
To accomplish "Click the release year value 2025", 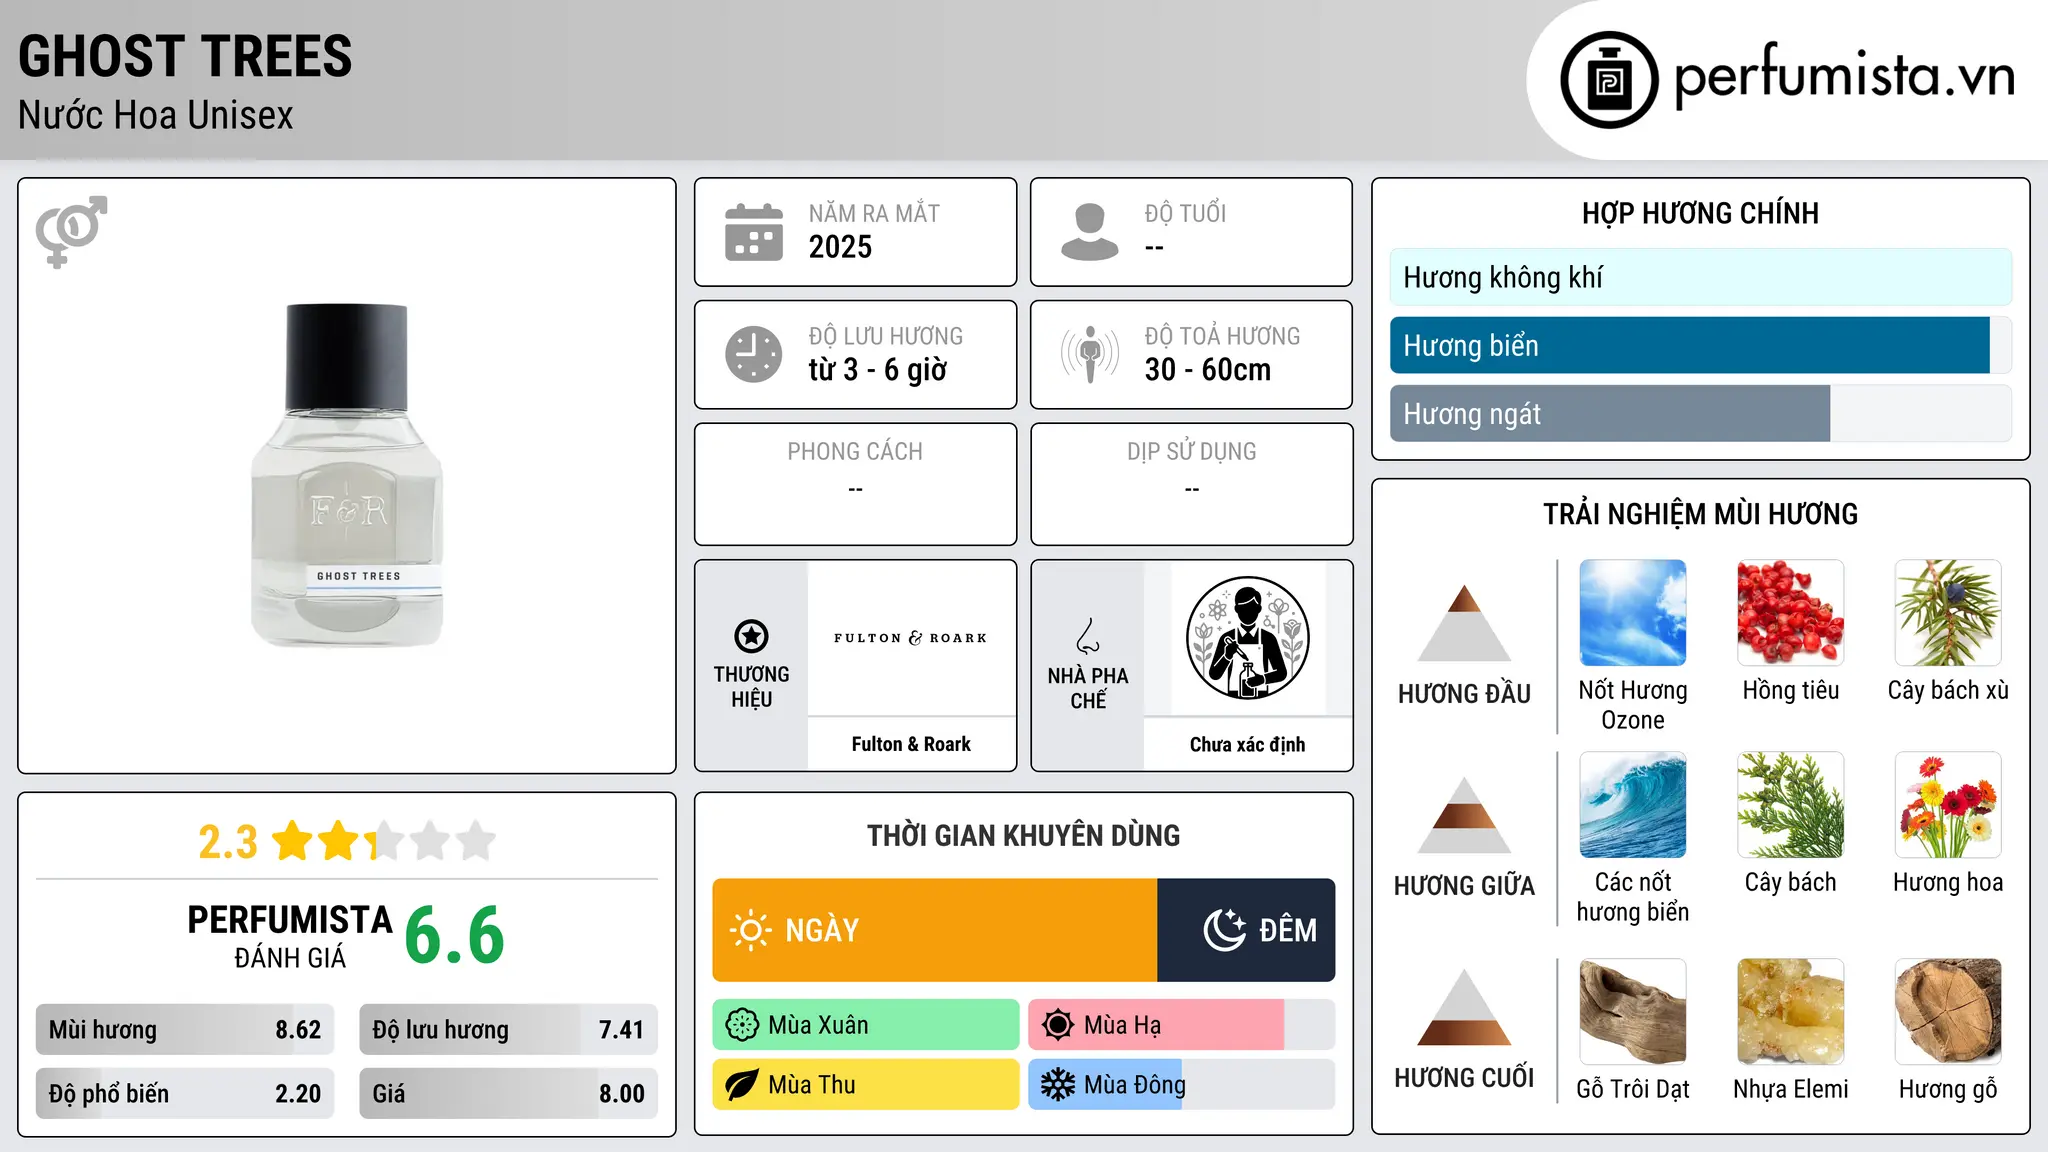I will (840, 247).
